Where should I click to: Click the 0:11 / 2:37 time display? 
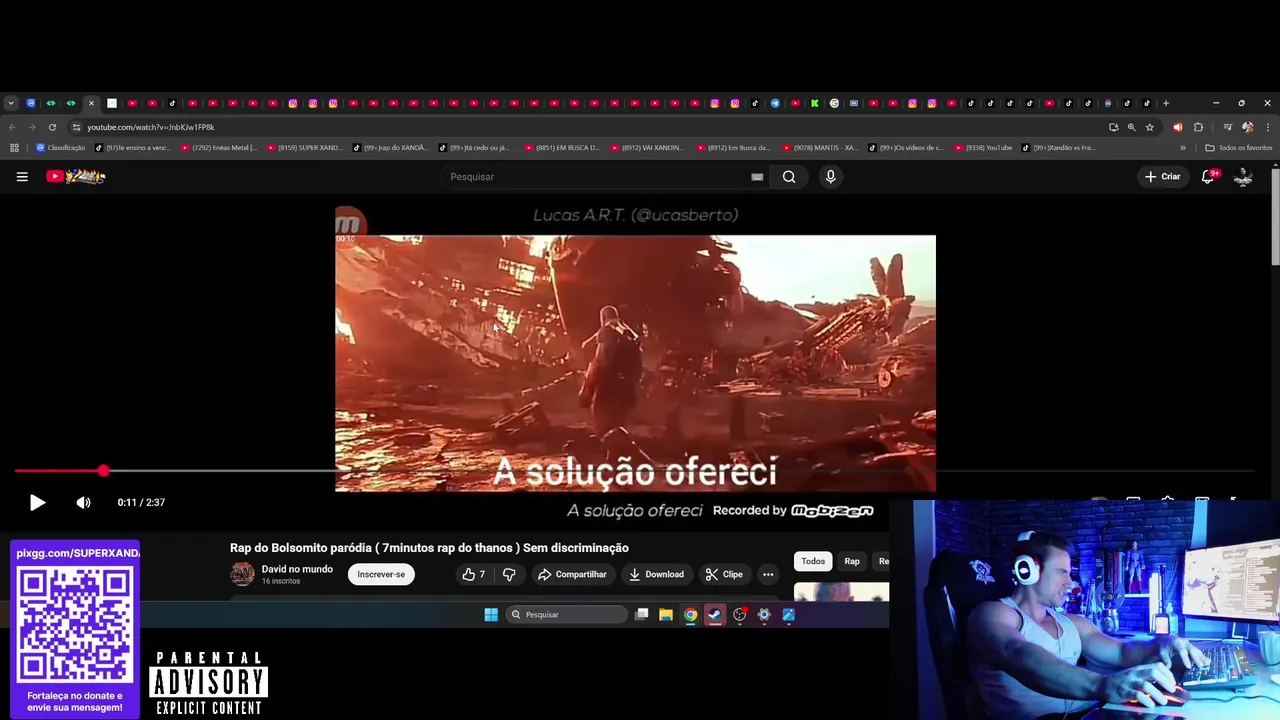point(141,503)
